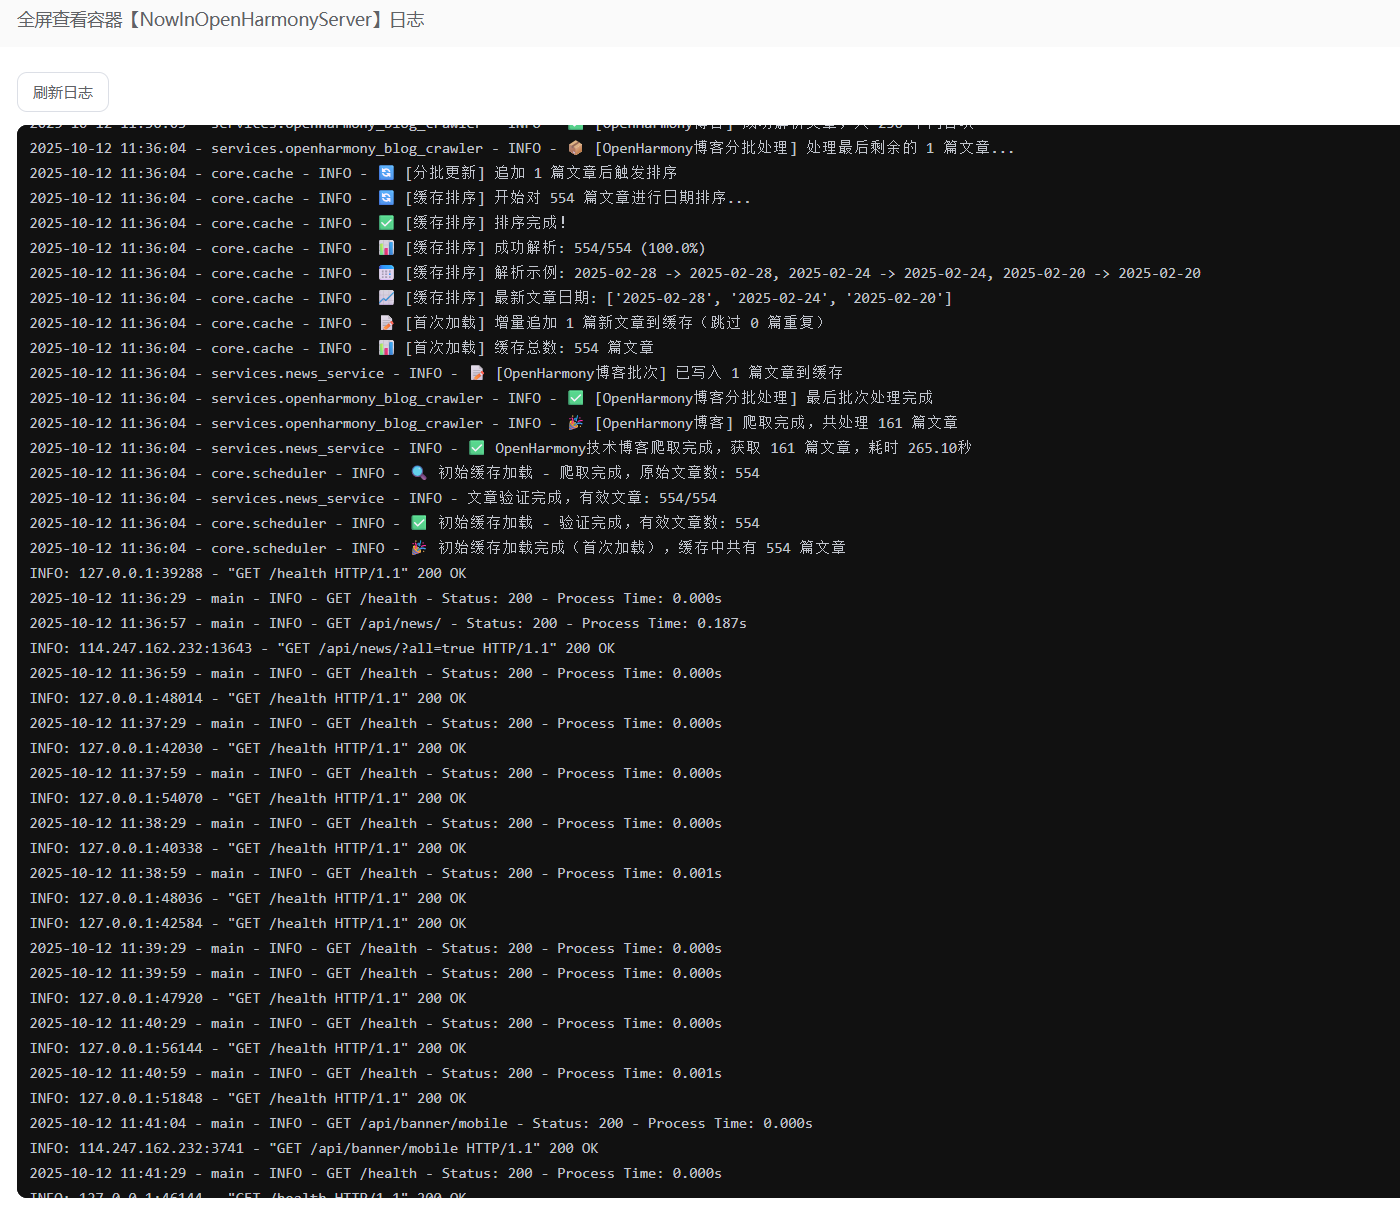Click the calendar icon beside 解析示例
This screenshot has width=1400, height=1210.
[386, 273]
